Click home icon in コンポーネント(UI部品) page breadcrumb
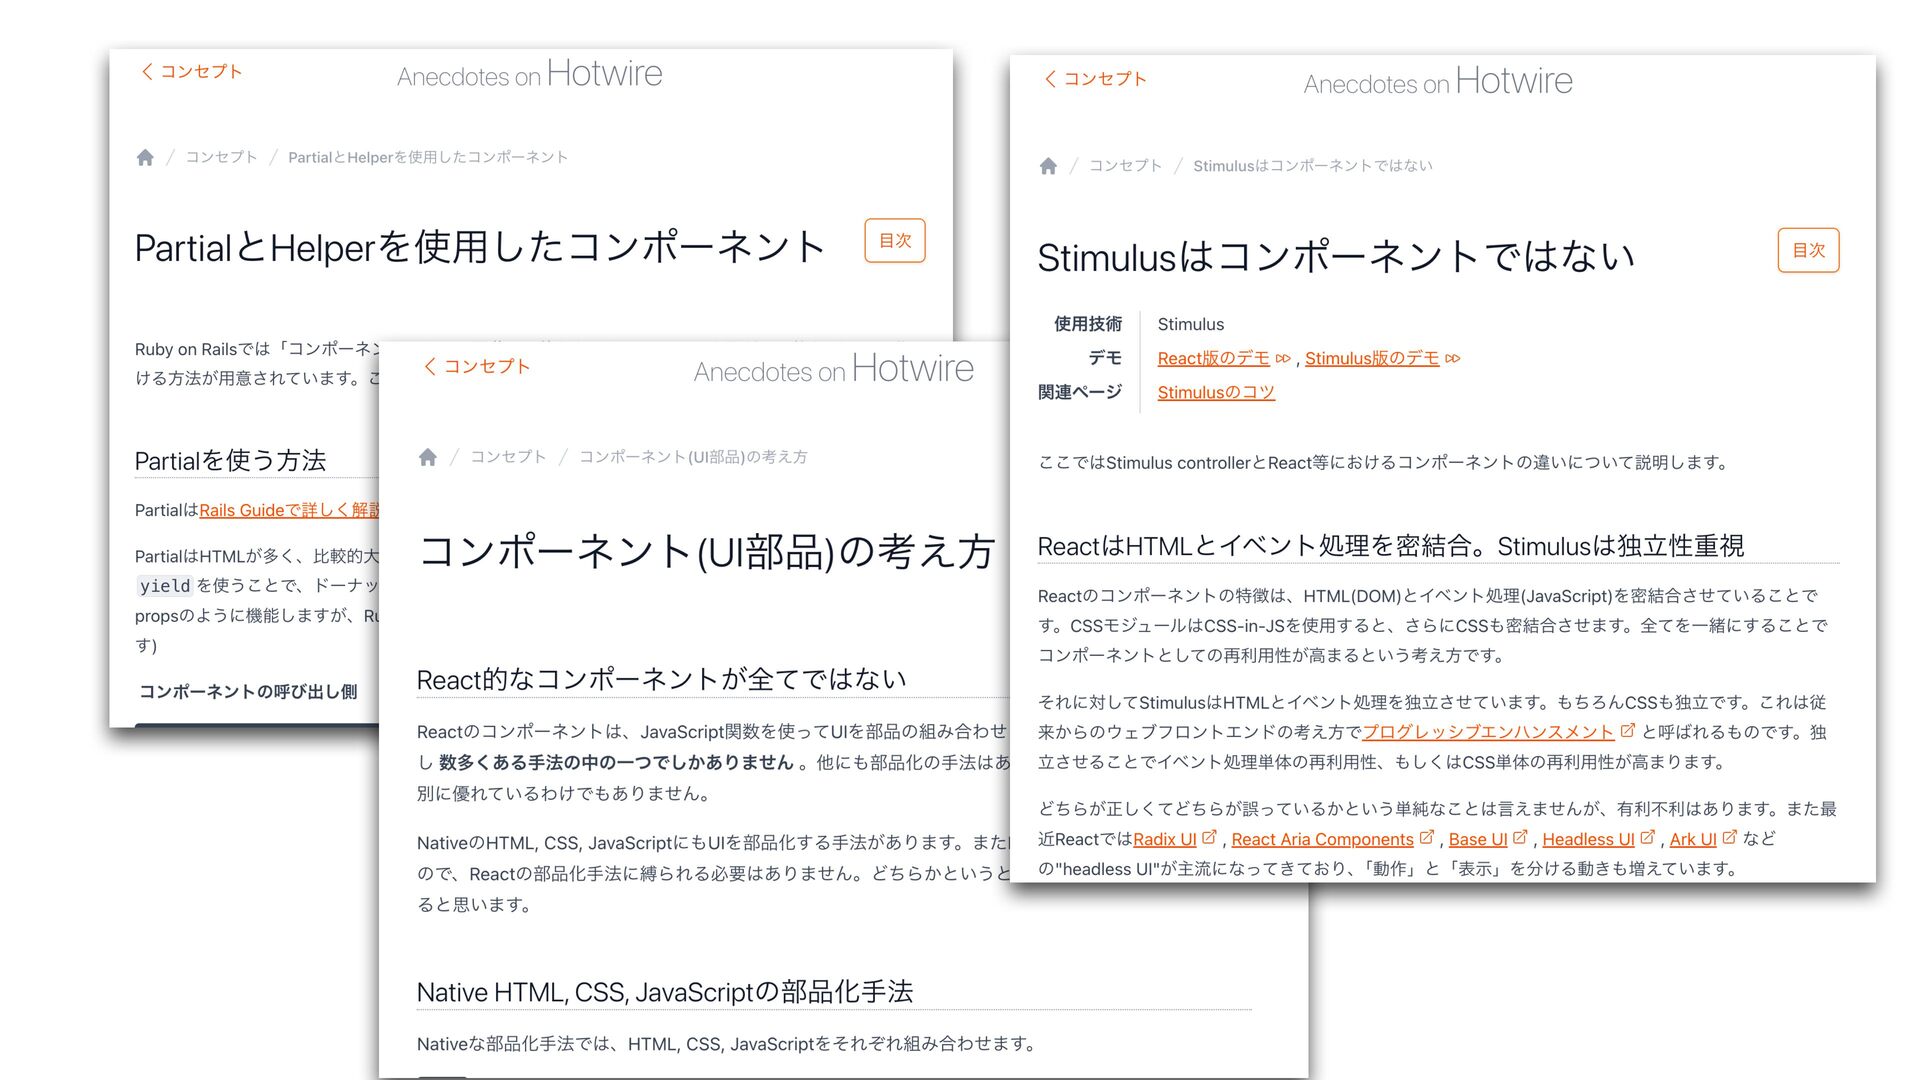This screenshot has height=1080, width=1920. tap(428, 457)
